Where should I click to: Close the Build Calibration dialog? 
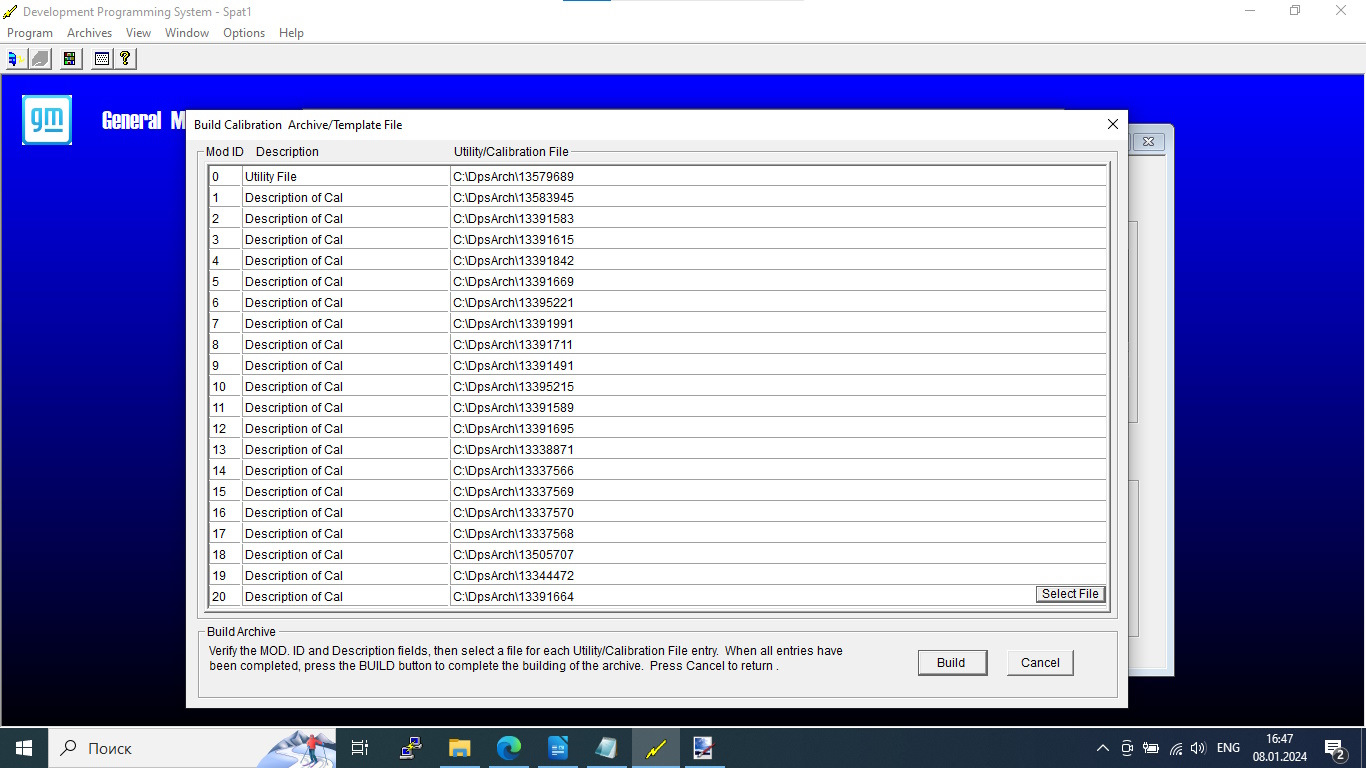[x=1113, y=125]
